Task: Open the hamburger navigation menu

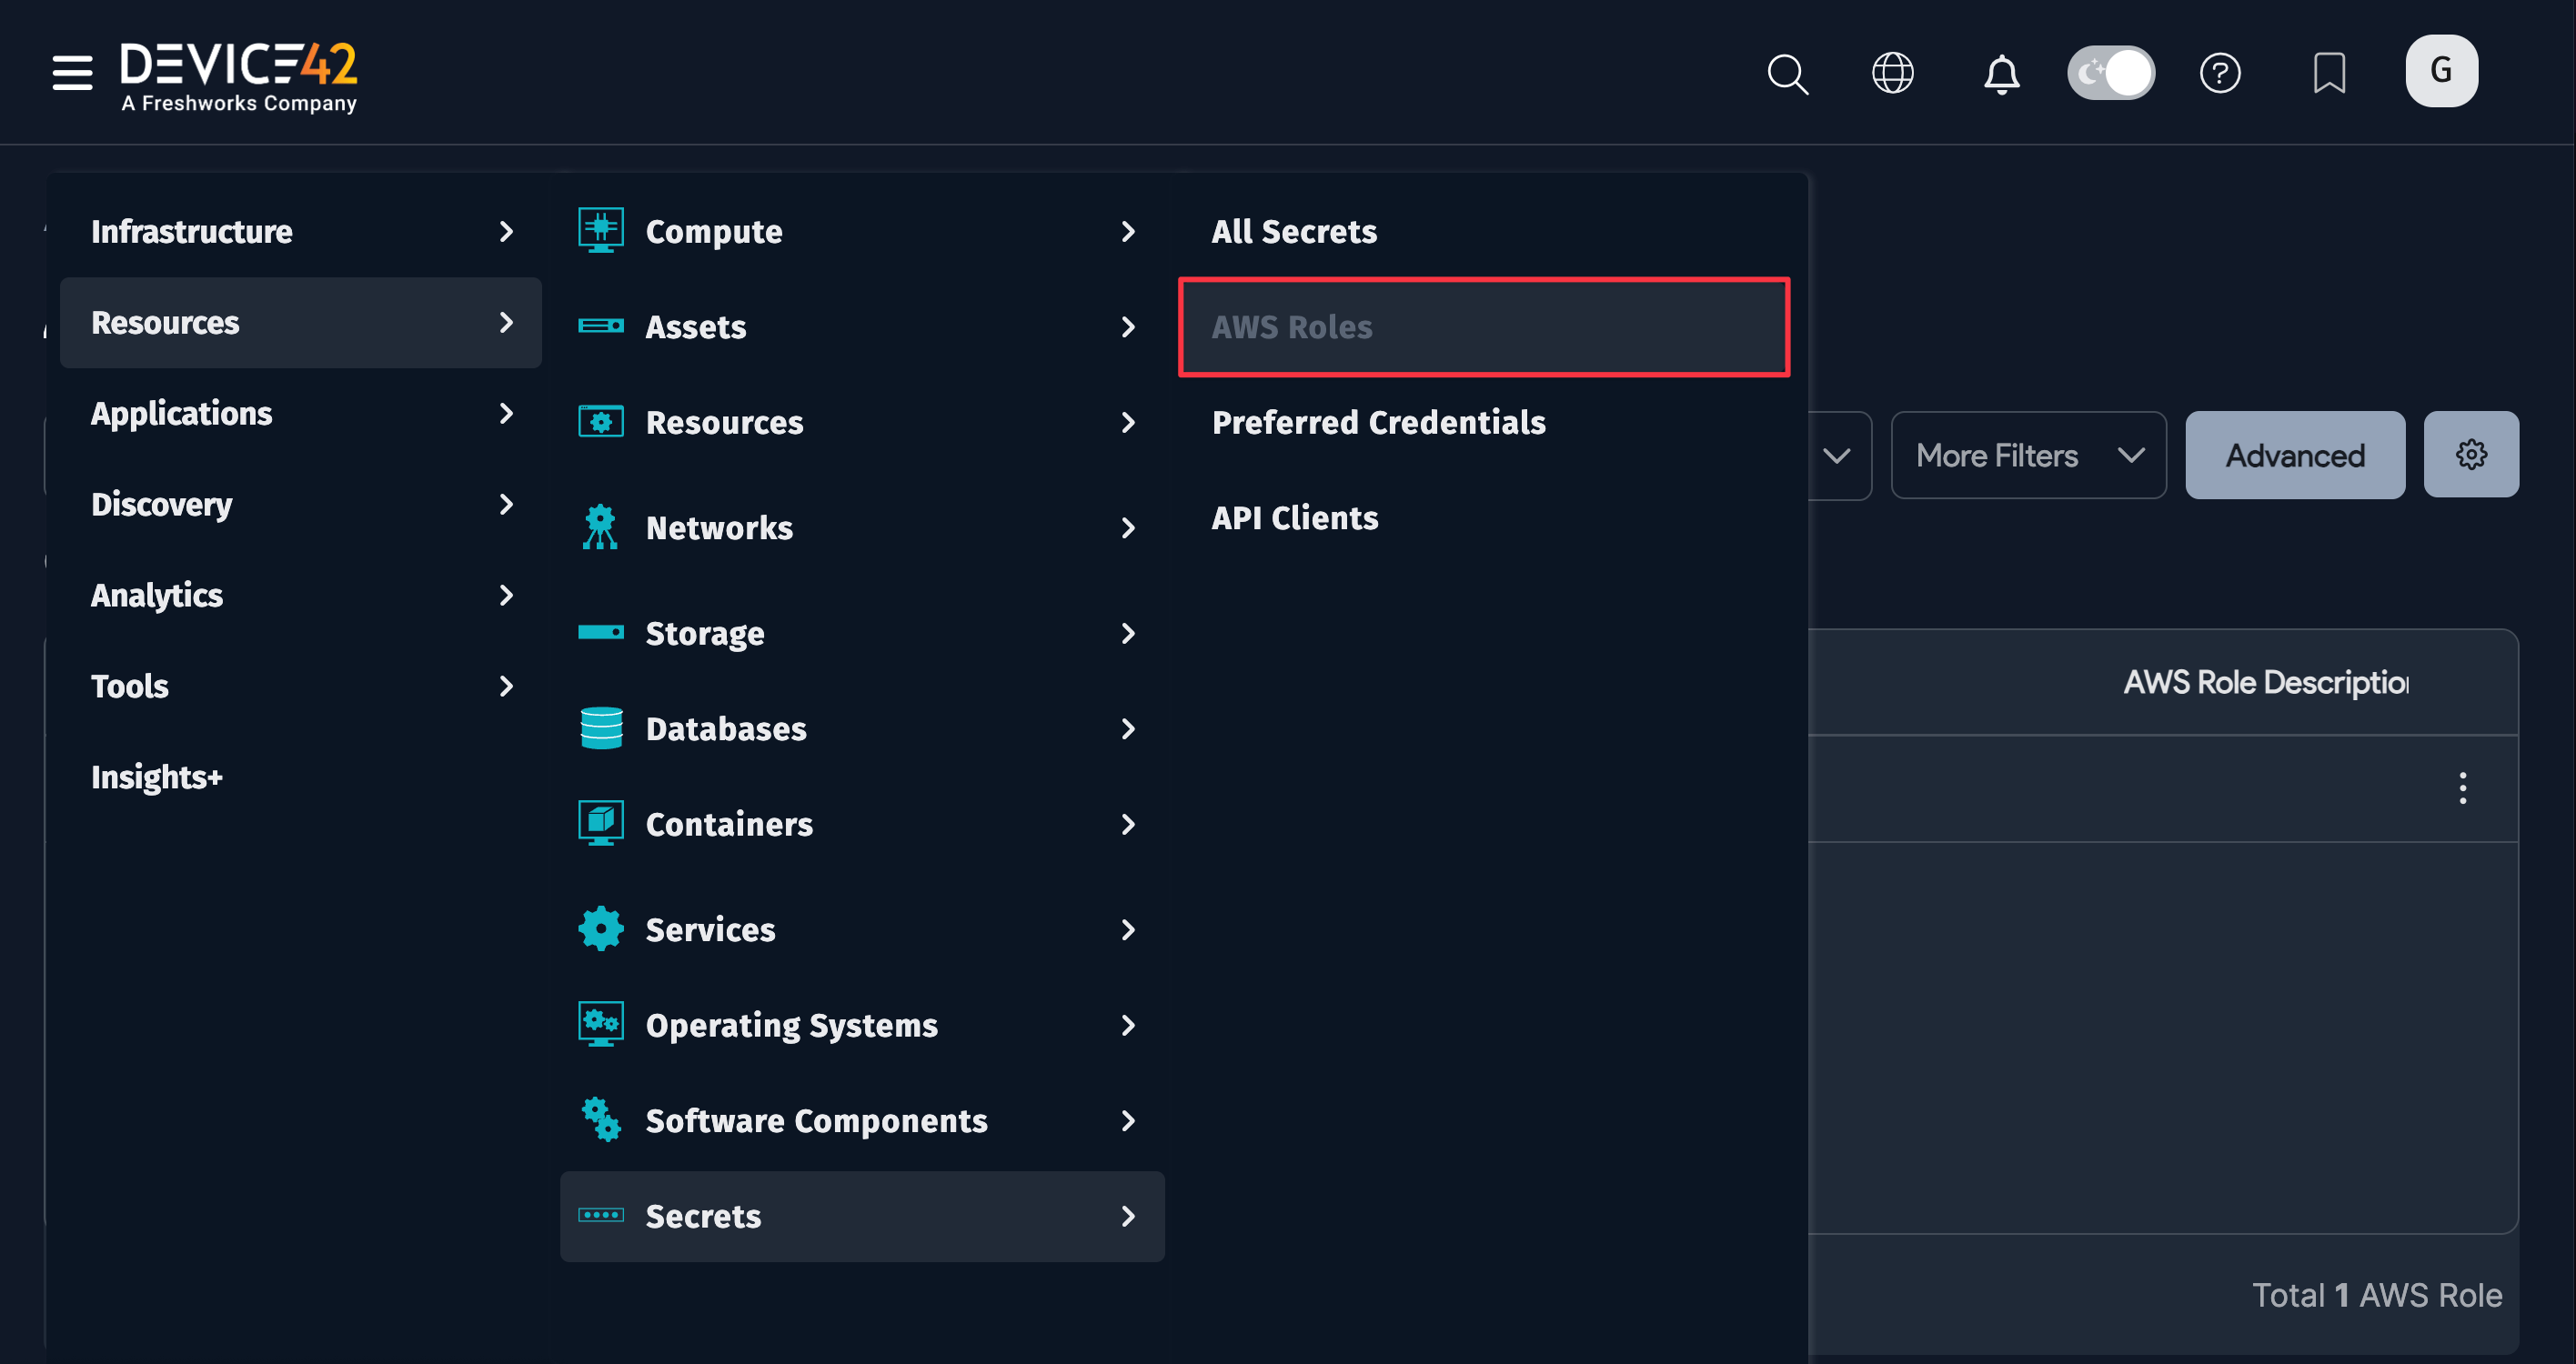Action: (x=70, y=72)
